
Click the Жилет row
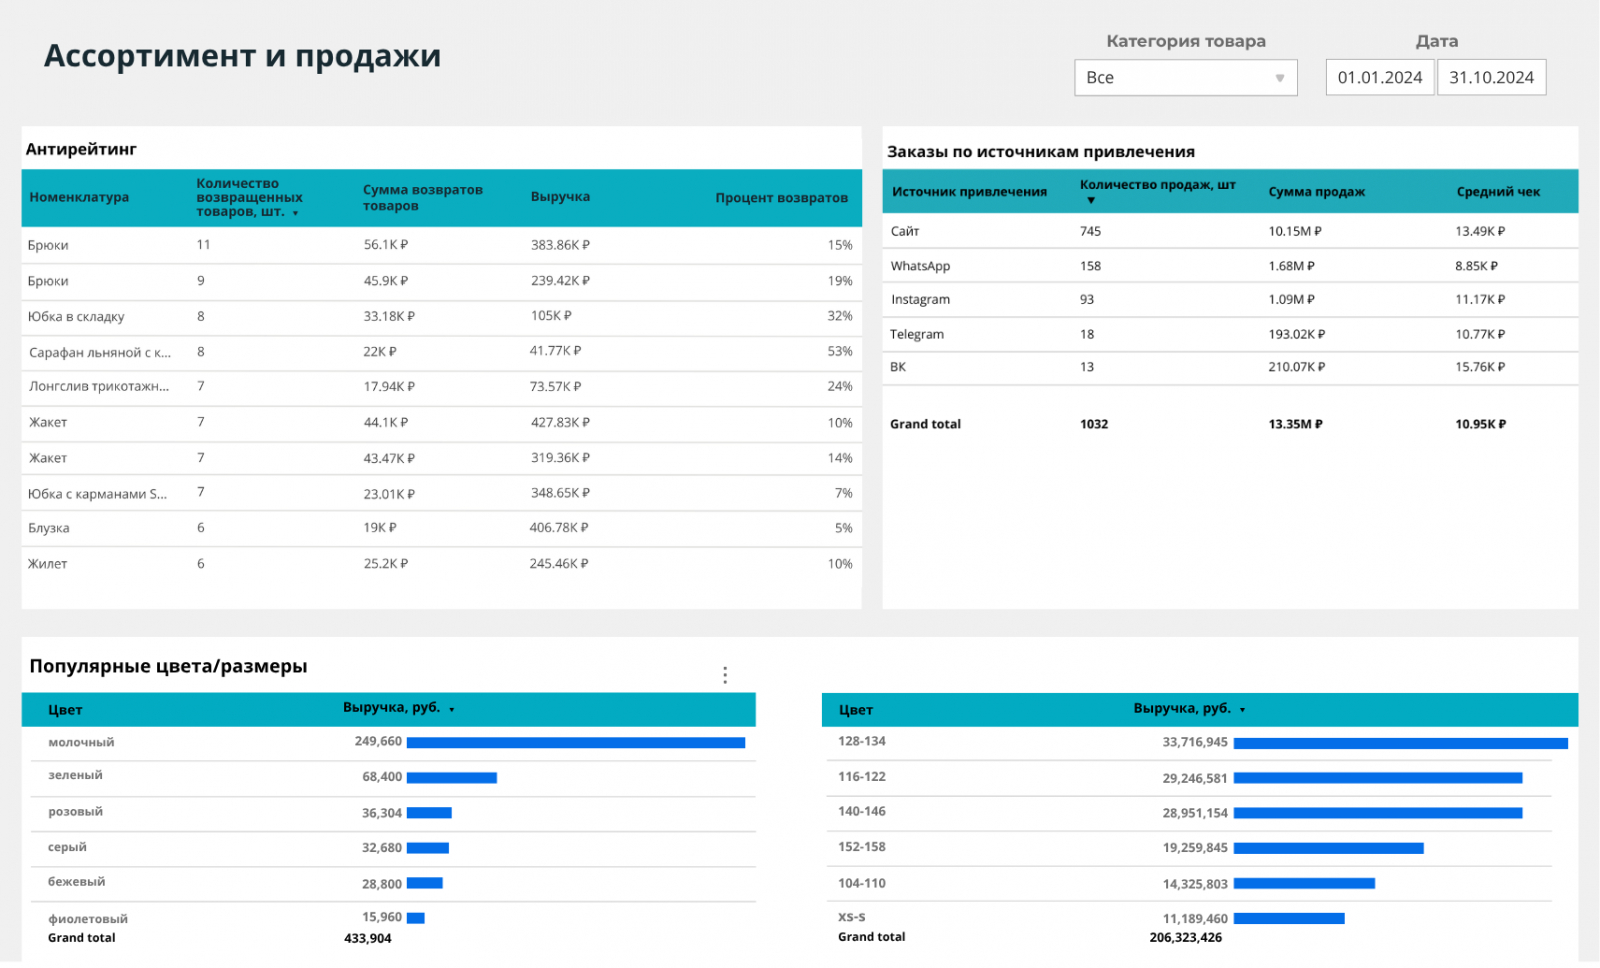(x=441, y=565)
